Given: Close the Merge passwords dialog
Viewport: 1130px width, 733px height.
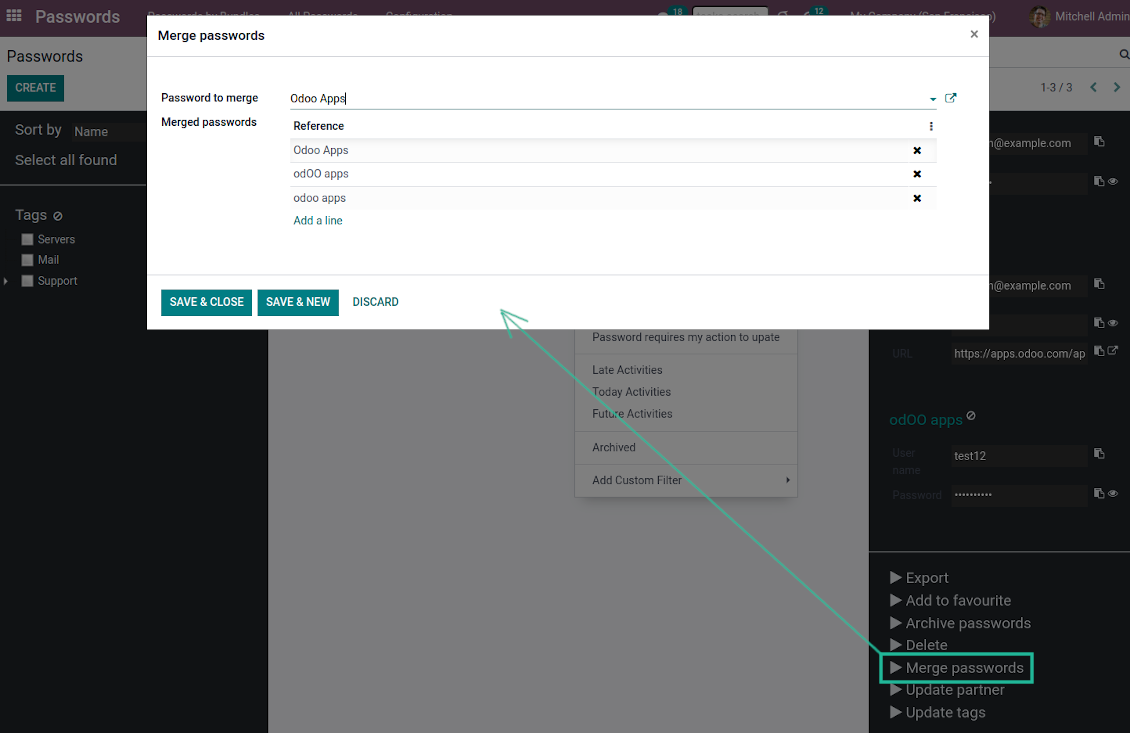Looking at the screenshot, I should pyautogui.click(x=974, y=34).
